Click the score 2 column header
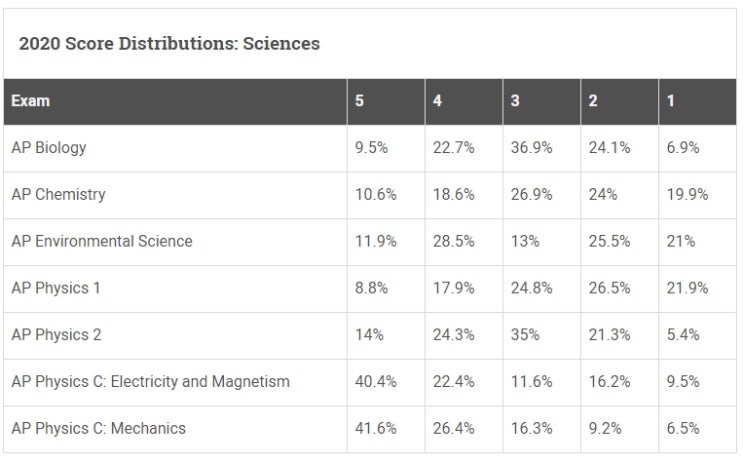The height and width of the screenshot is (463, 743). (x=593, y=101)
